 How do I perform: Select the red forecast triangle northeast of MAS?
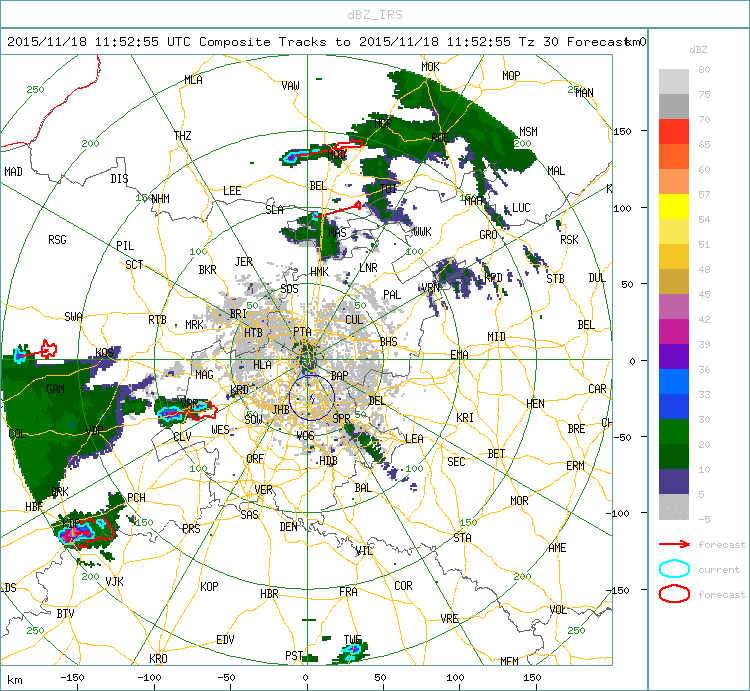[x=358, y=206]
